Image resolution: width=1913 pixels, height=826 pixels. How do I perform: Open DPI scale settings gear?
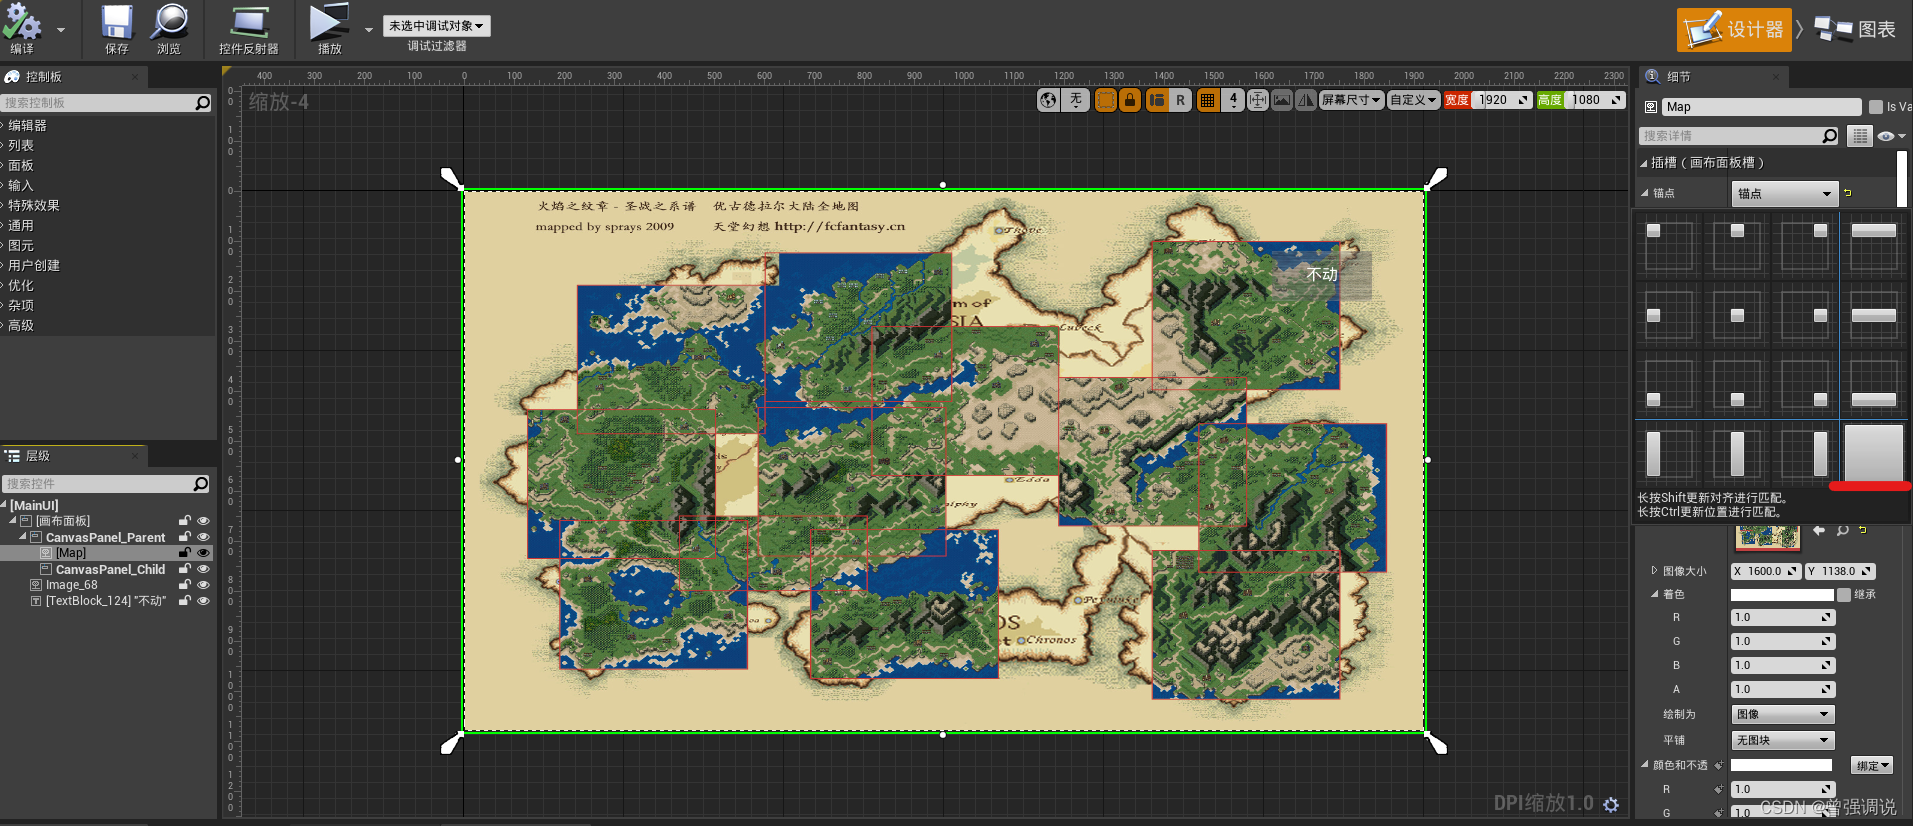1611,804
